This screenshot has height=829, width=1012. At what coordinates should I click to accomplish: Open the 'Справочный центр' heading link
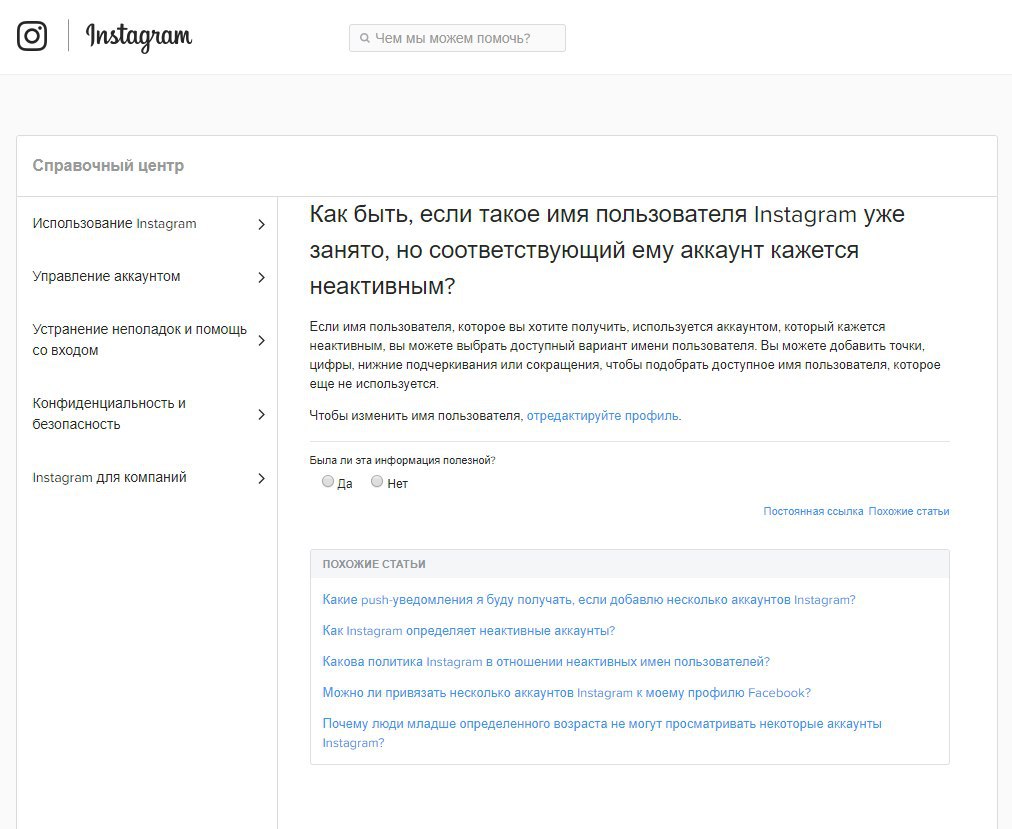pyautogui.click(x=108, y=165)
